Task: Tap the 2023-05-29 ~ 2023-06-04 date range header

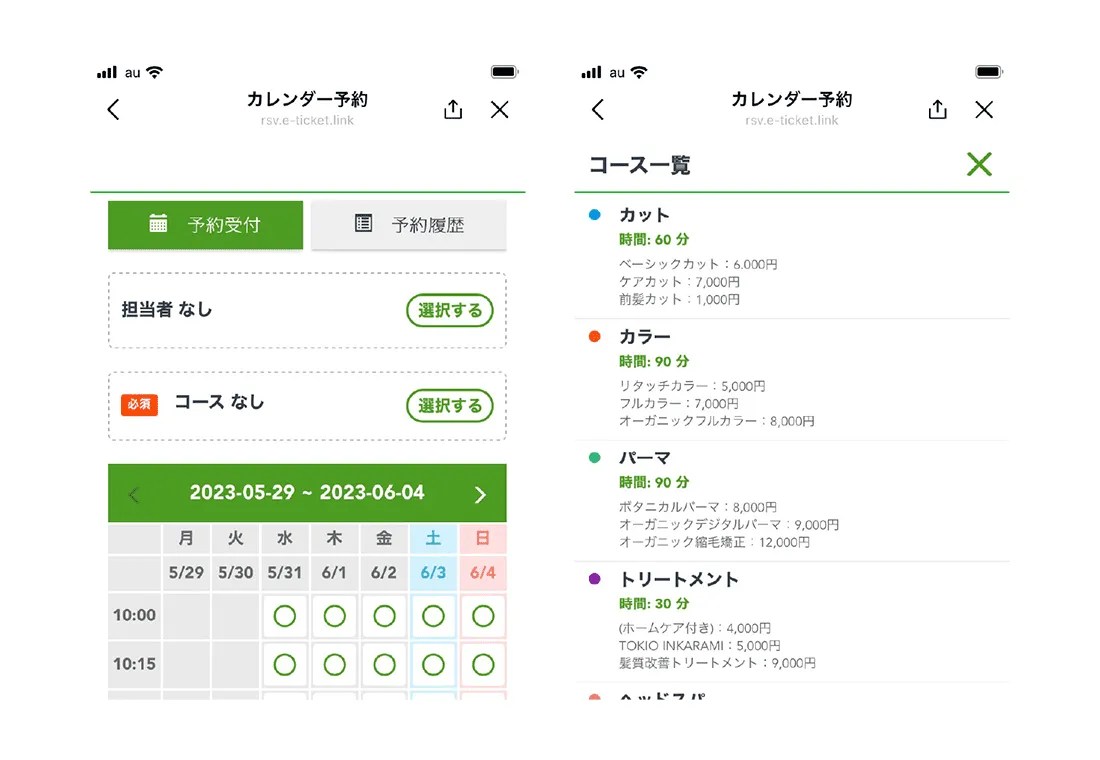Action: pos(307,493)
